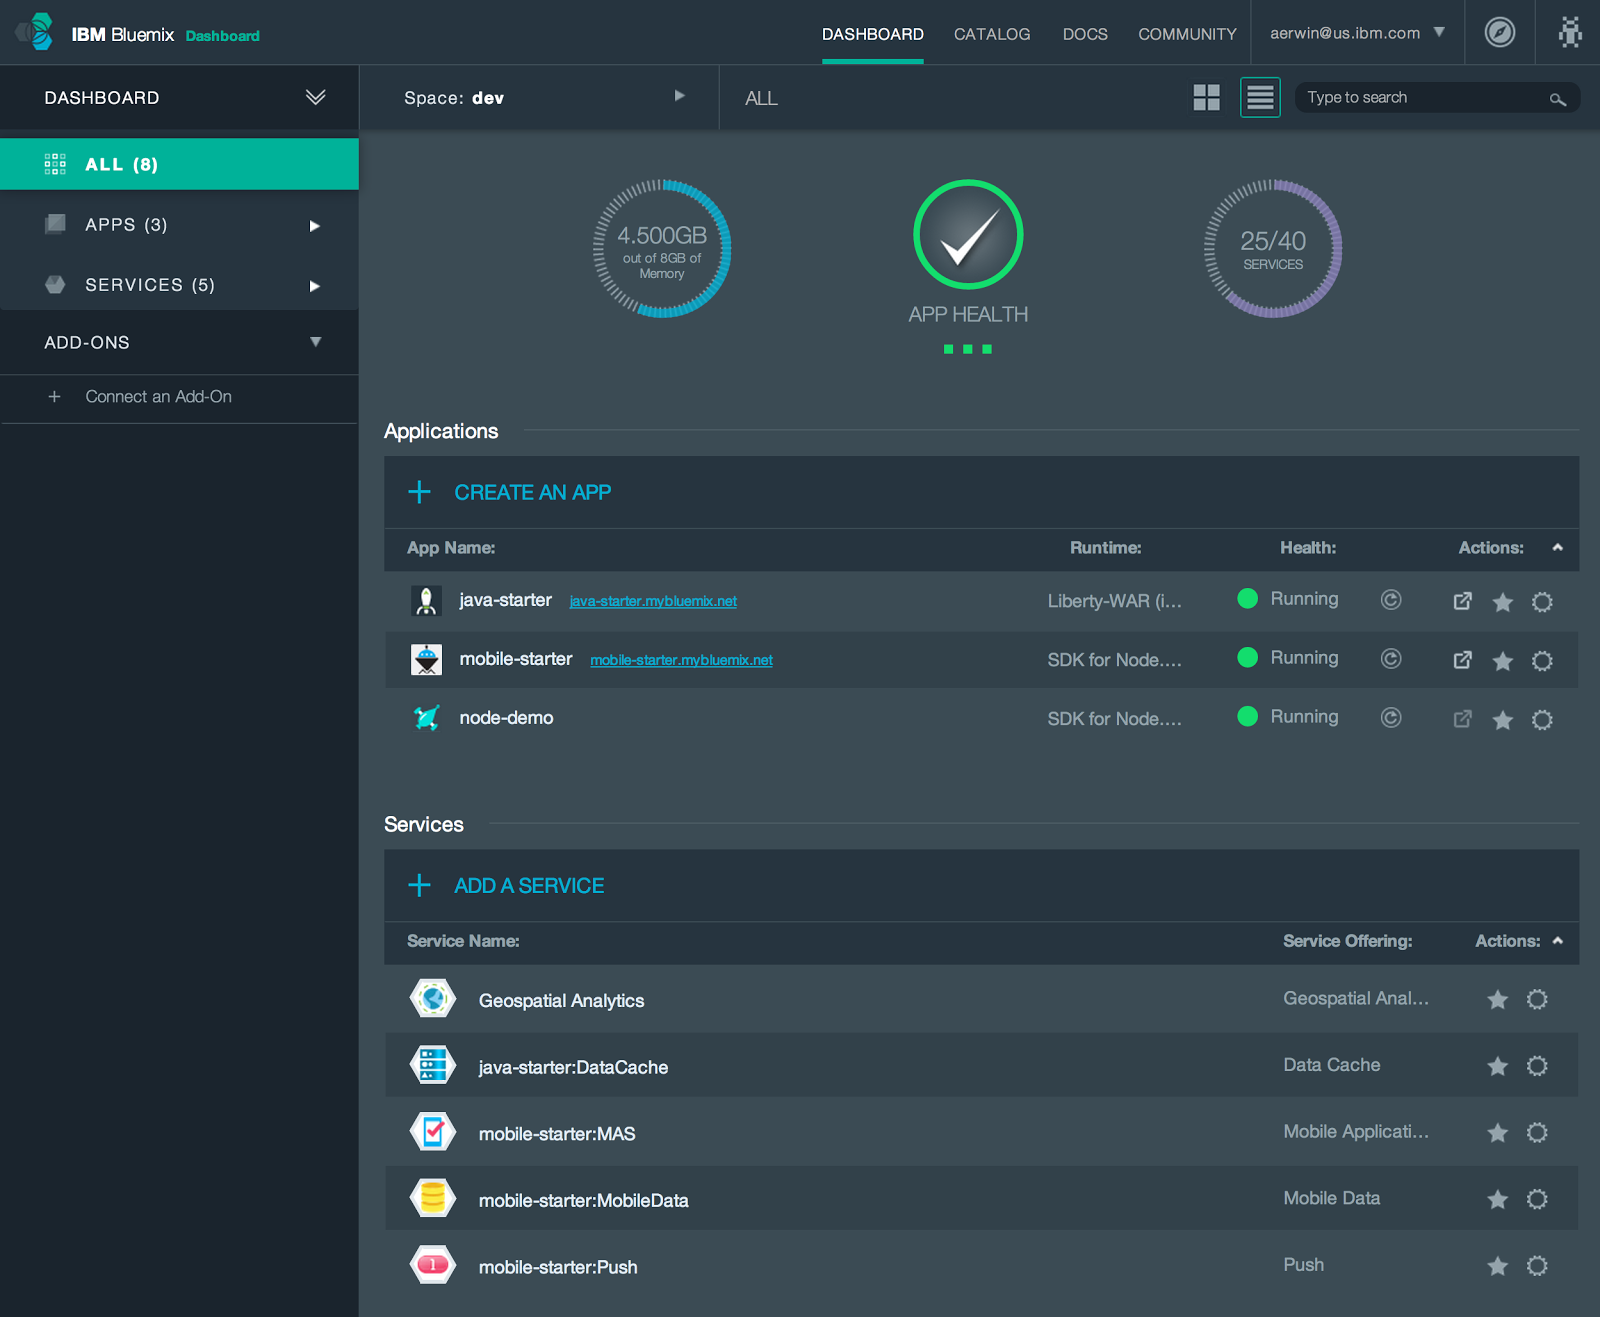Open Geospatial Analytics settings gear
Image resolution: width=1600 pixels, height=1317 pixels.
coord(1537,999)
